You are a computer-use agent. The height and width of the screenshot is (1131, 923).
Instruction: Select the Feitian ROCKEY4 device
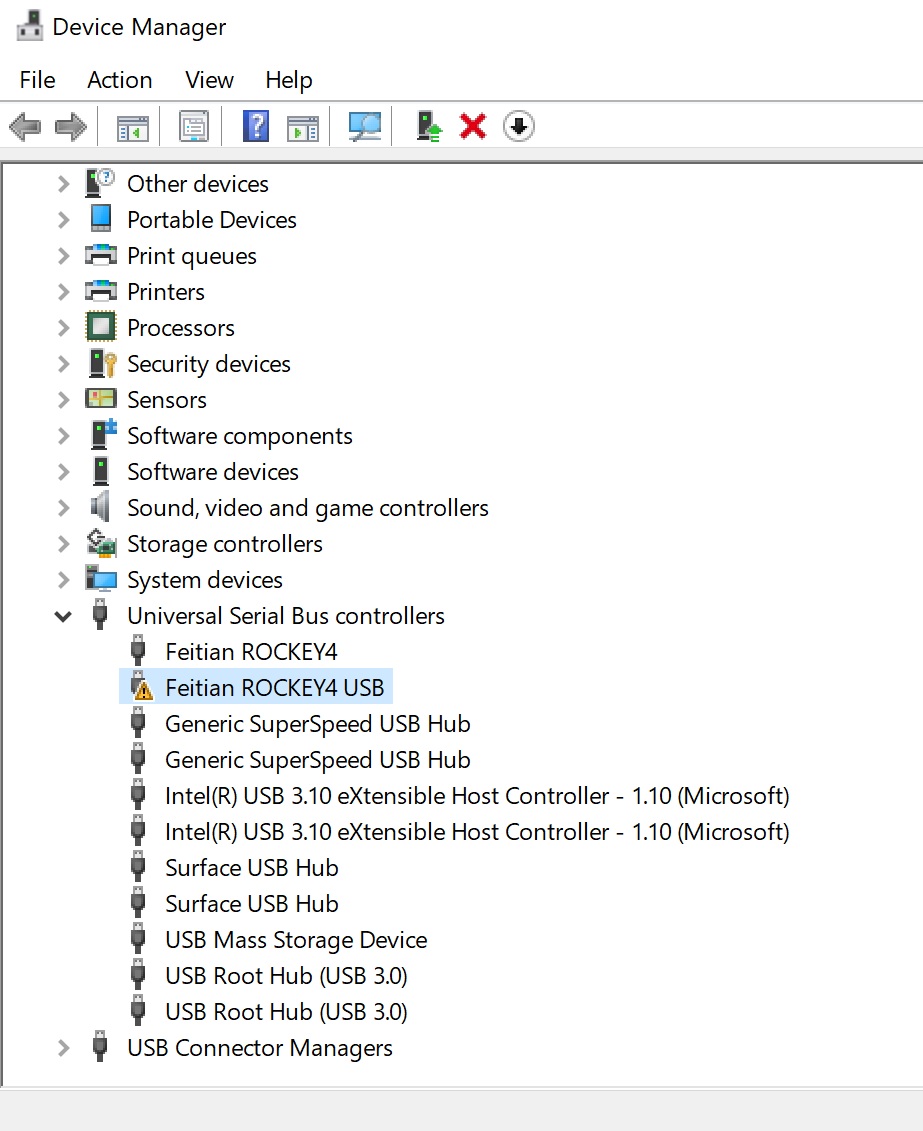(x=251, y=652)
